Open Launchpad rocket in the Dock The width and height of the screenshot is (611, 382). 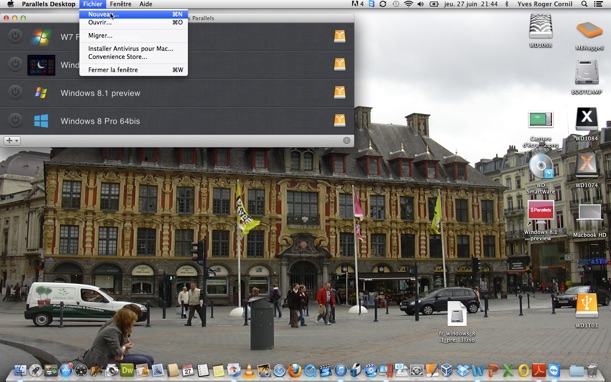click(35, 370)
